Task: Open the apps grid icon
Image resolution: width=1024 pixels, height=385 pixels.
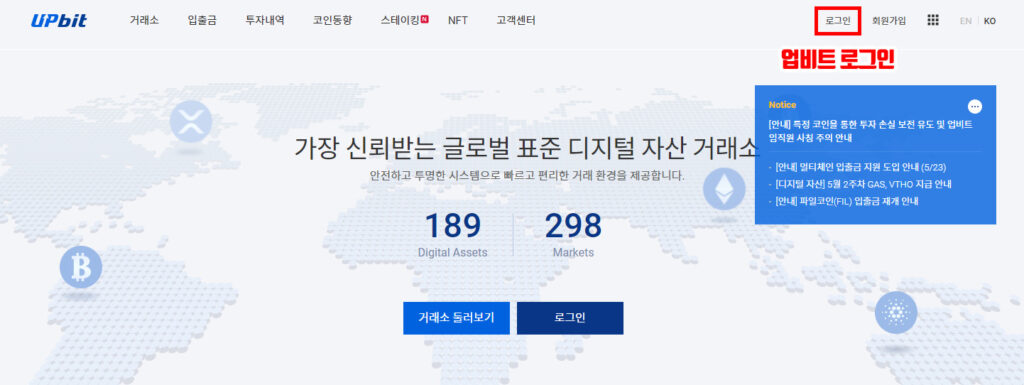Action: pyautogui.click(x=933, y=20)
